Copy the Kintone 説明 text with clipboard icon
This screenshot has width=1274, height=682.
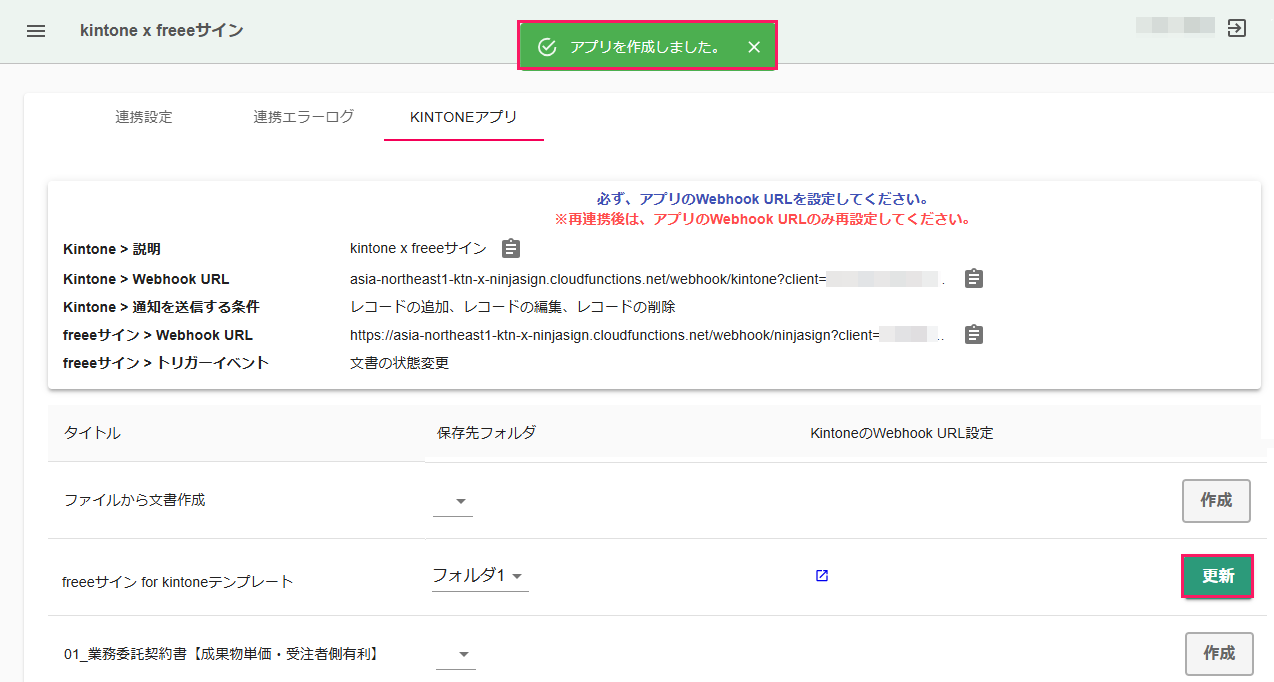[x=511, y=248]
